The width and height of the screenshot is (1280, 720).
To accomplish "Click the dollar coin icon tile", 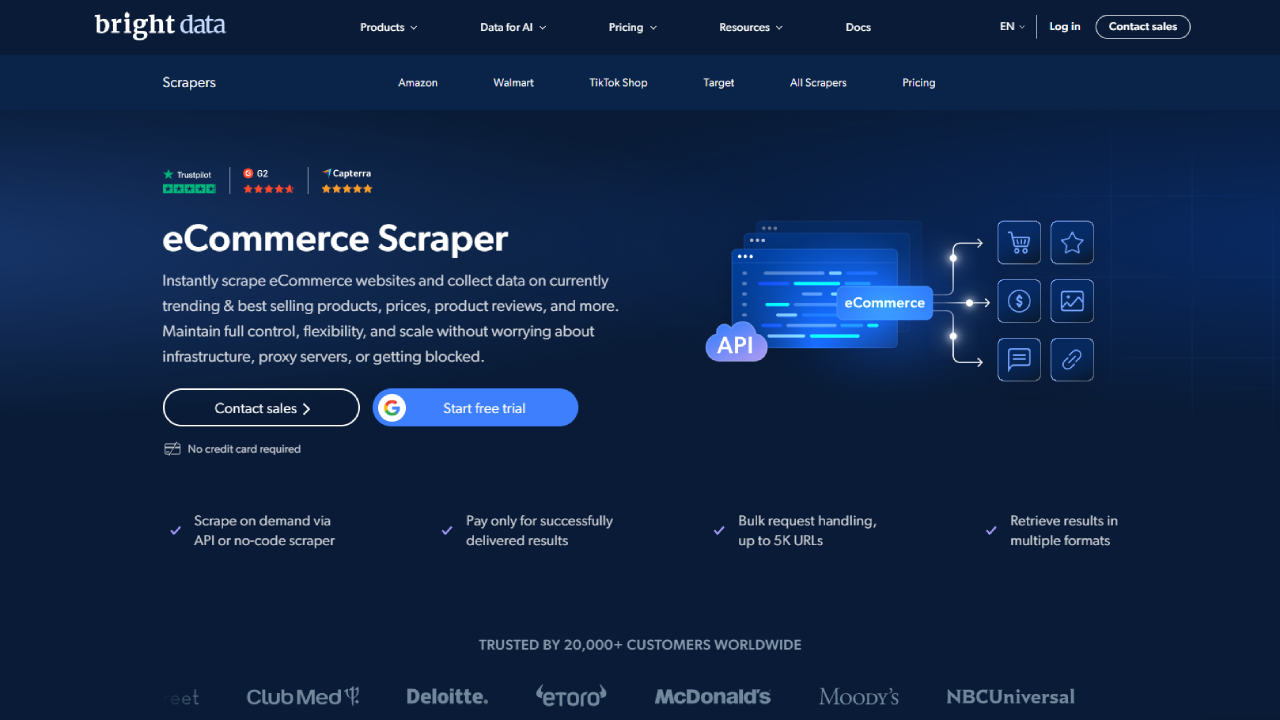I will point(1019,301).
